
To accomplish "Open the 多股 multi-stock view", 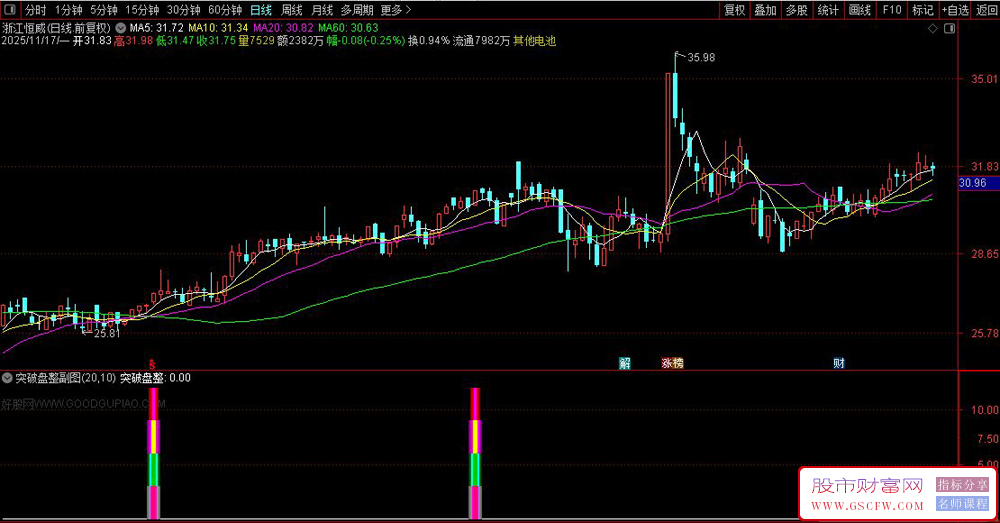I will pyautogui.click(x=797, y=10).
